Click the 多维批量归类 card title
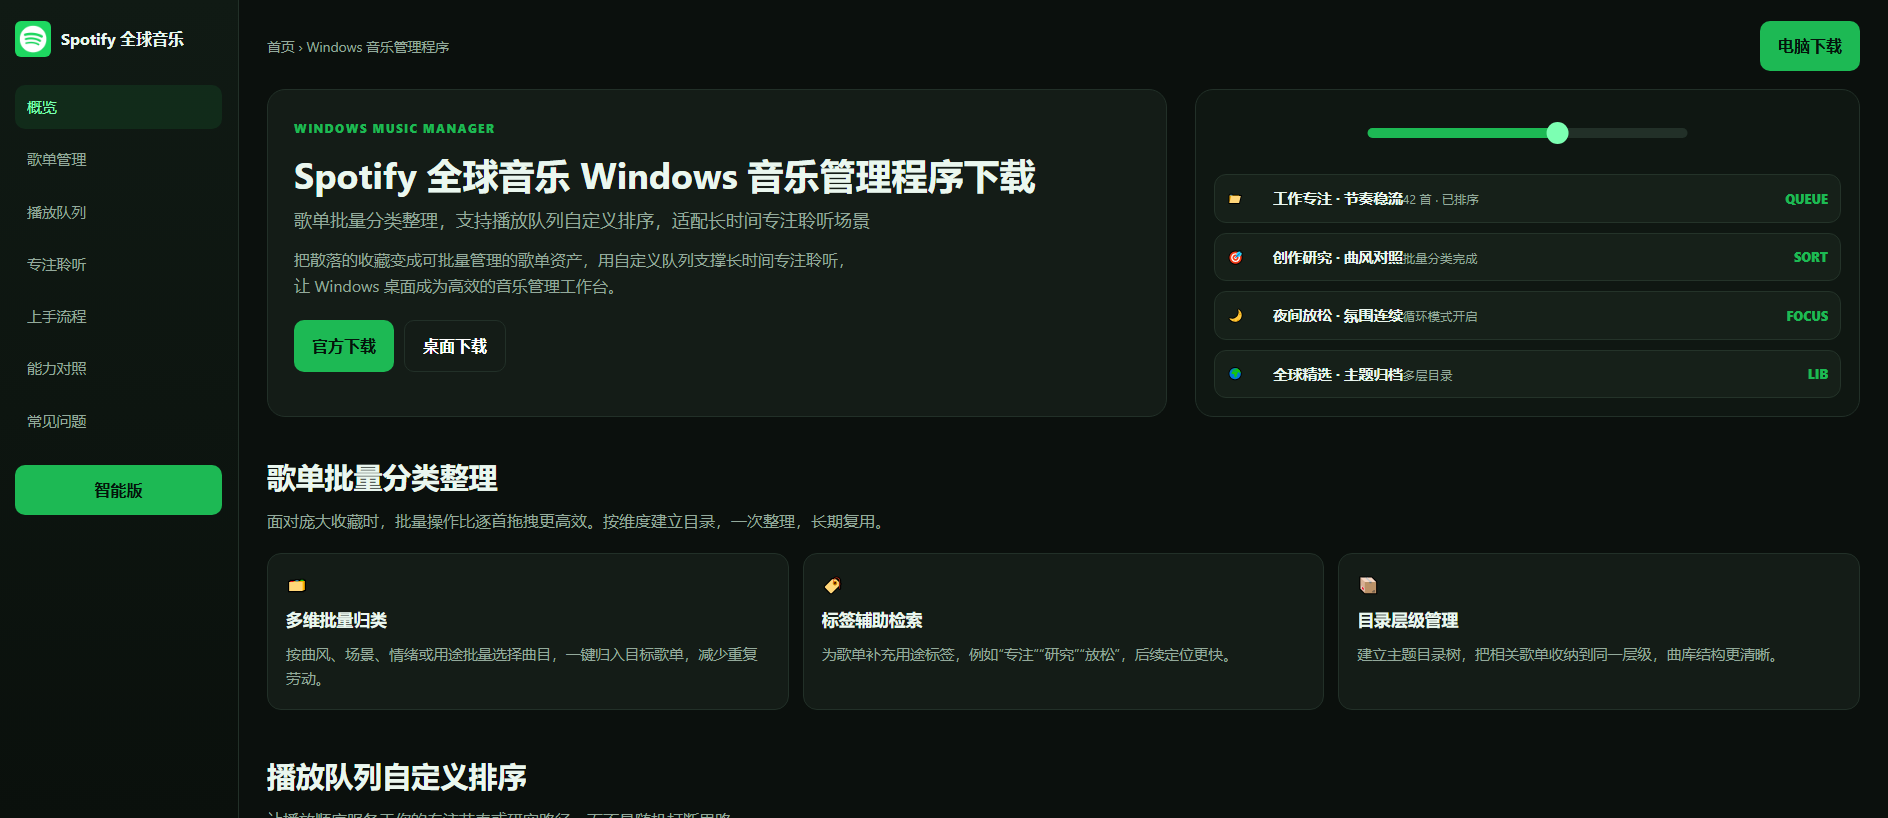The width and height of the screenshot is (1888, 818). (x=336, y=620)
